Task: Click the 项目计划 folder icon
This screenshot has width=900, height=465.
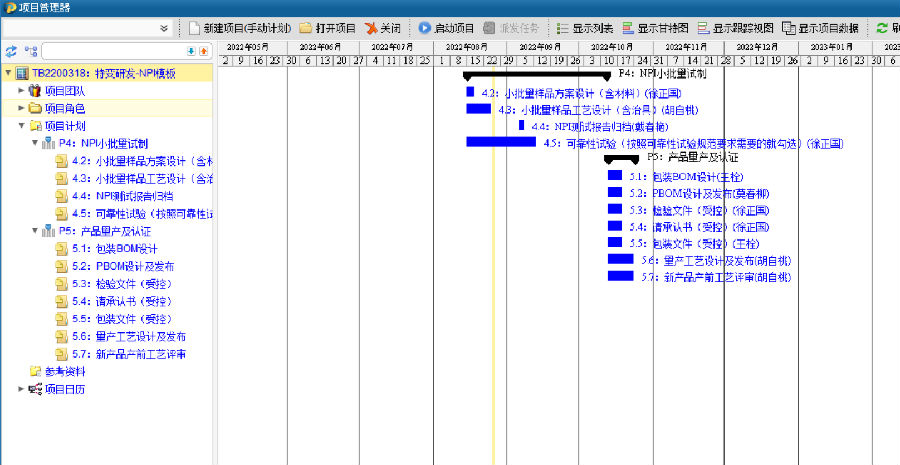Action: click(35, 126)
